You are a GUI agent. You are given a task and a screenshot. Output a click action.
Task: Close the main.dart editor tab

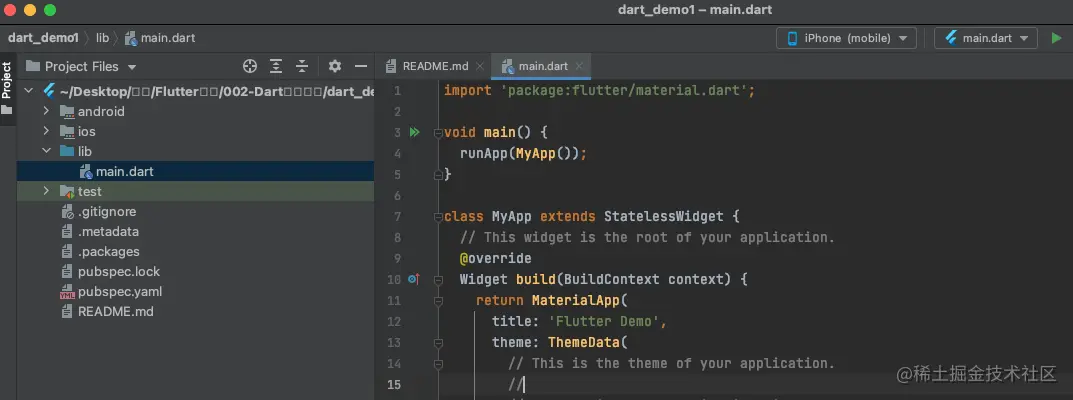[580, 66]
